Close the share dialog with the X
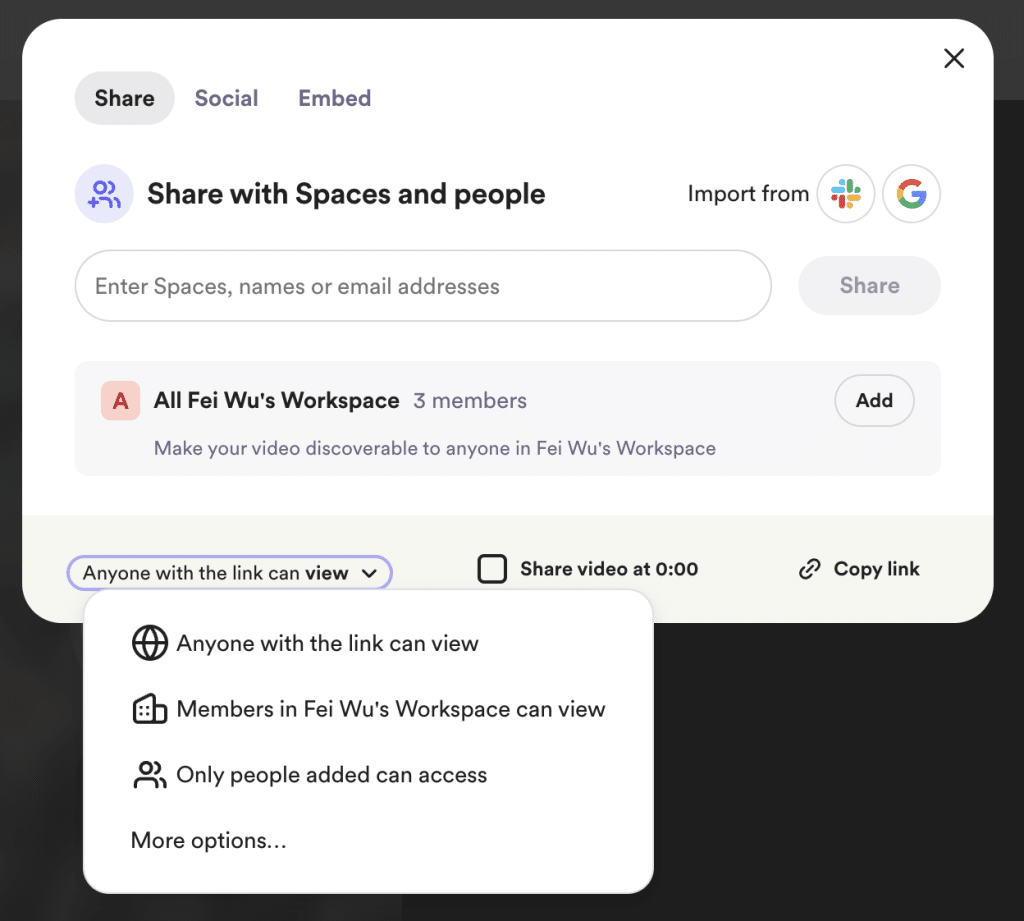Image resolution: width=1024 pixels, height=921 pixels. 954,59
